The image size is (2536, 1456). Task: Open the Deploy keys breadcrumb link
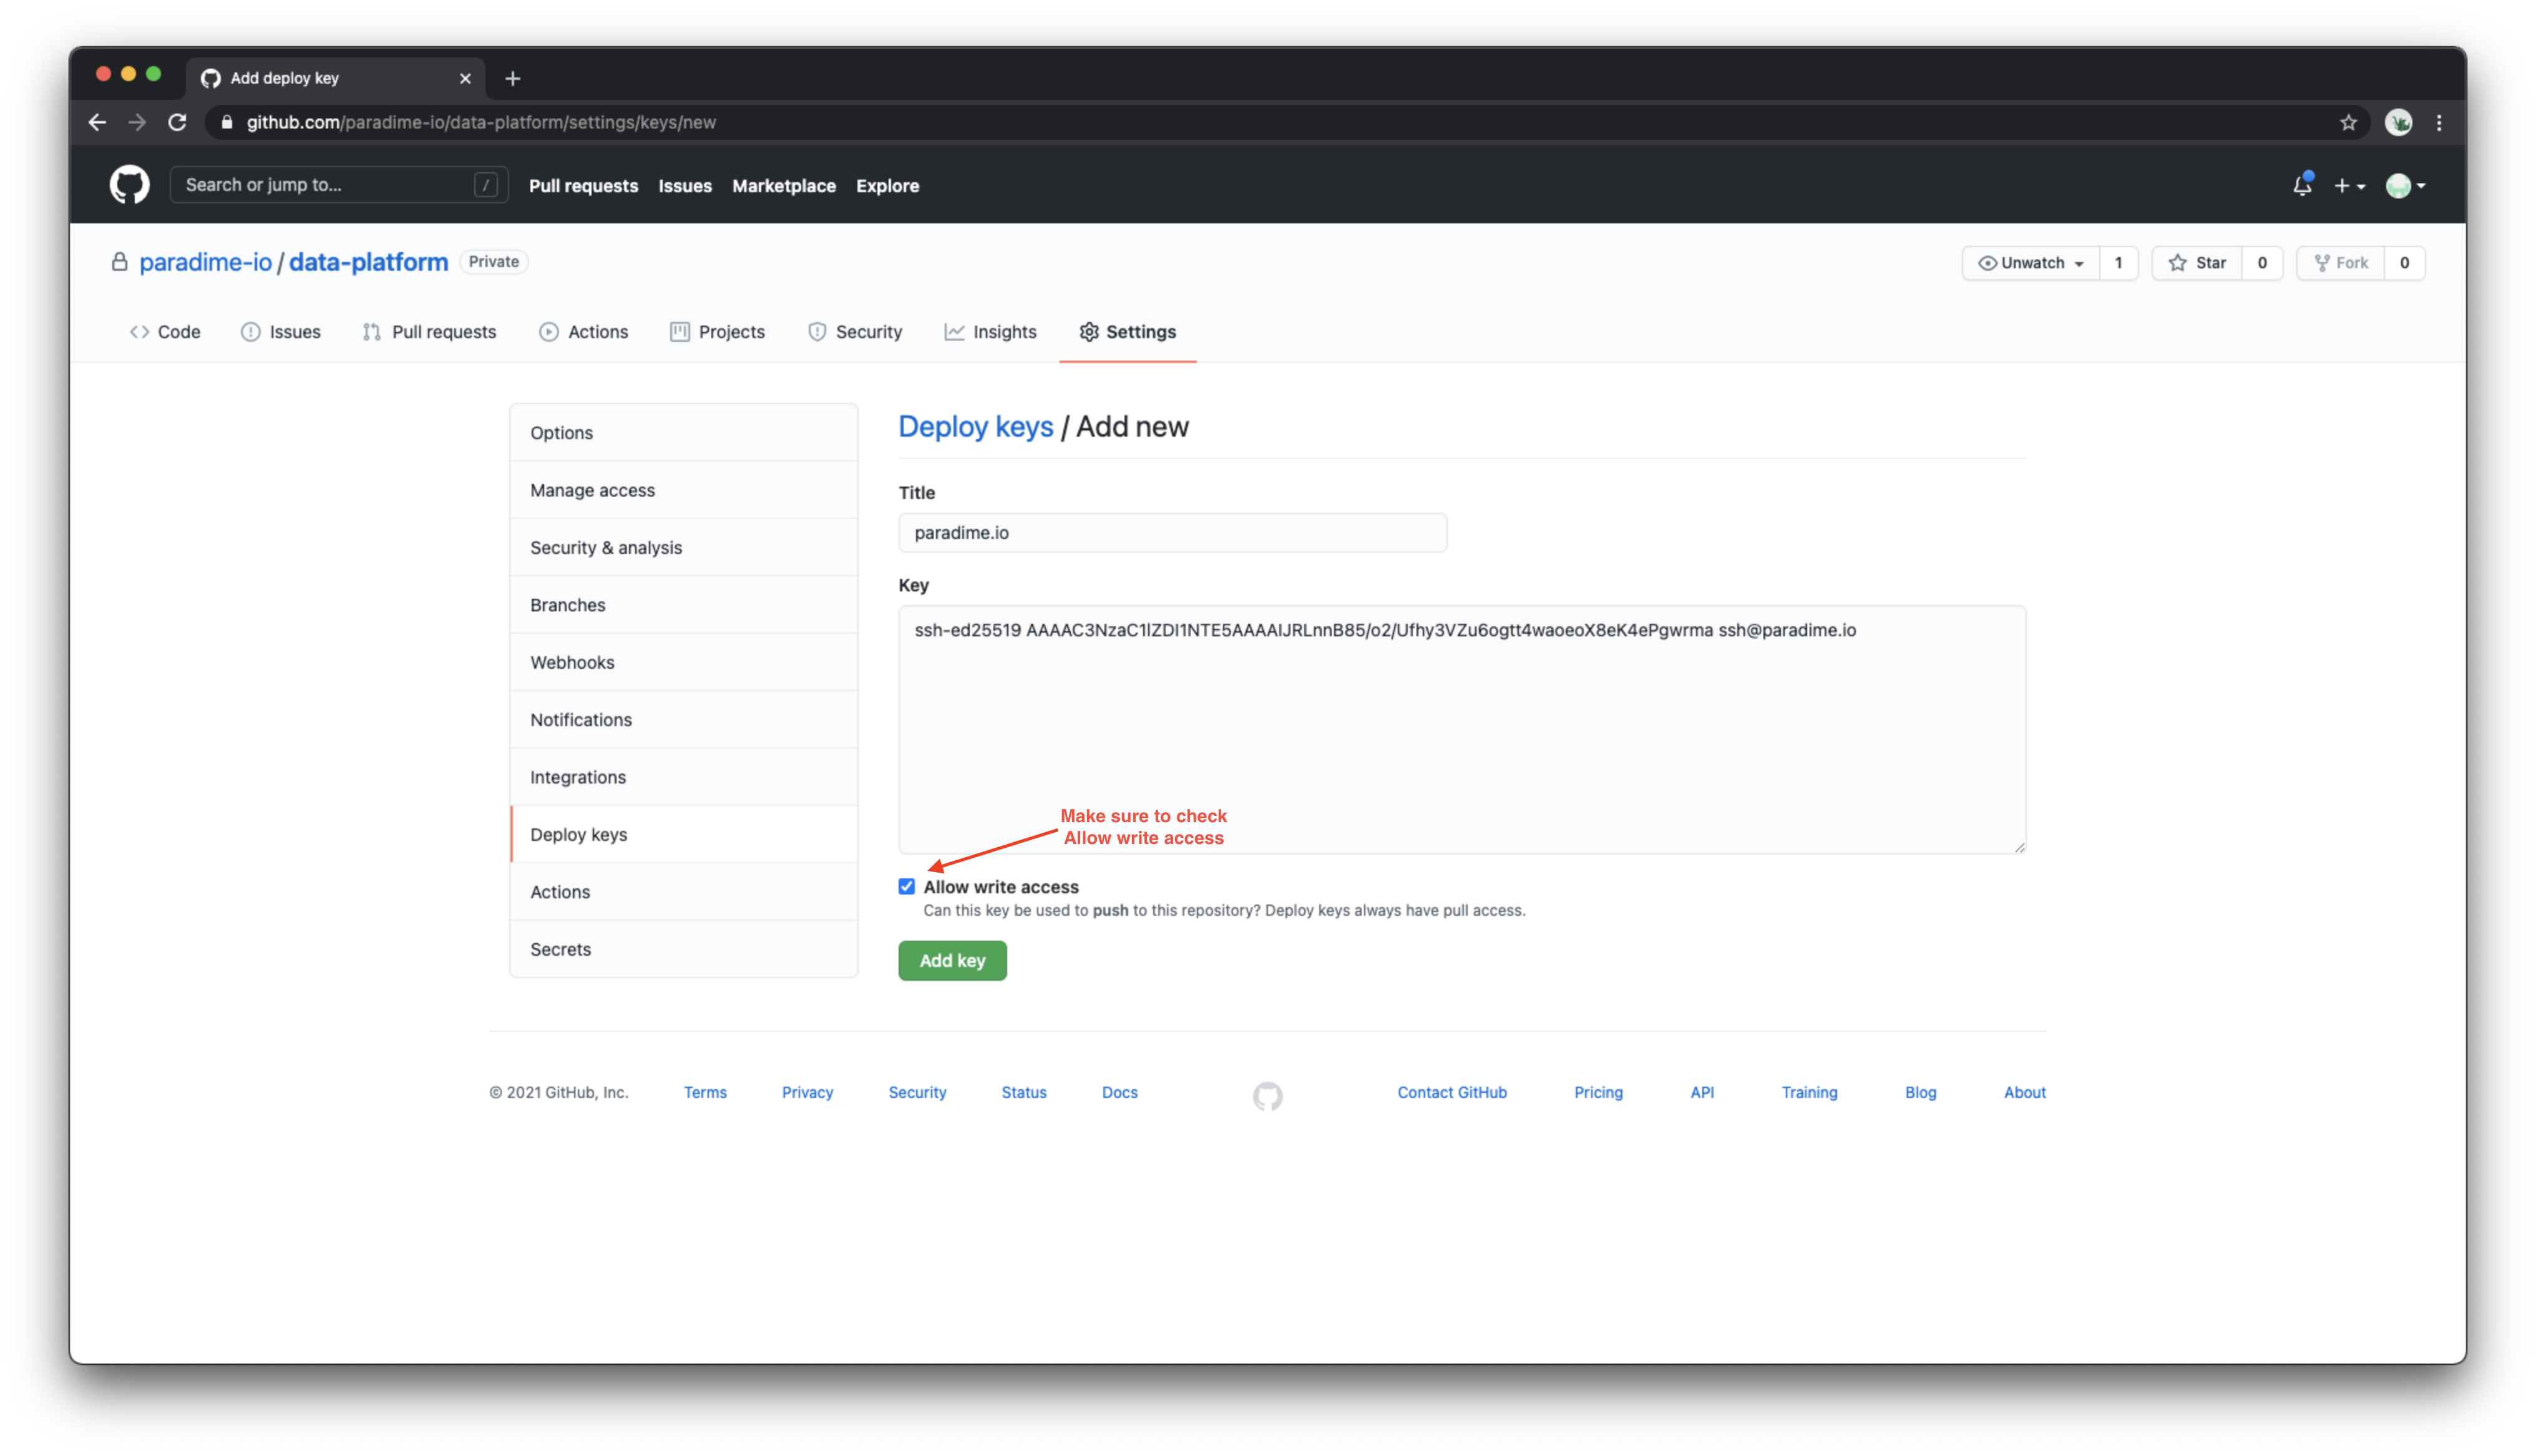pos(975,427)
